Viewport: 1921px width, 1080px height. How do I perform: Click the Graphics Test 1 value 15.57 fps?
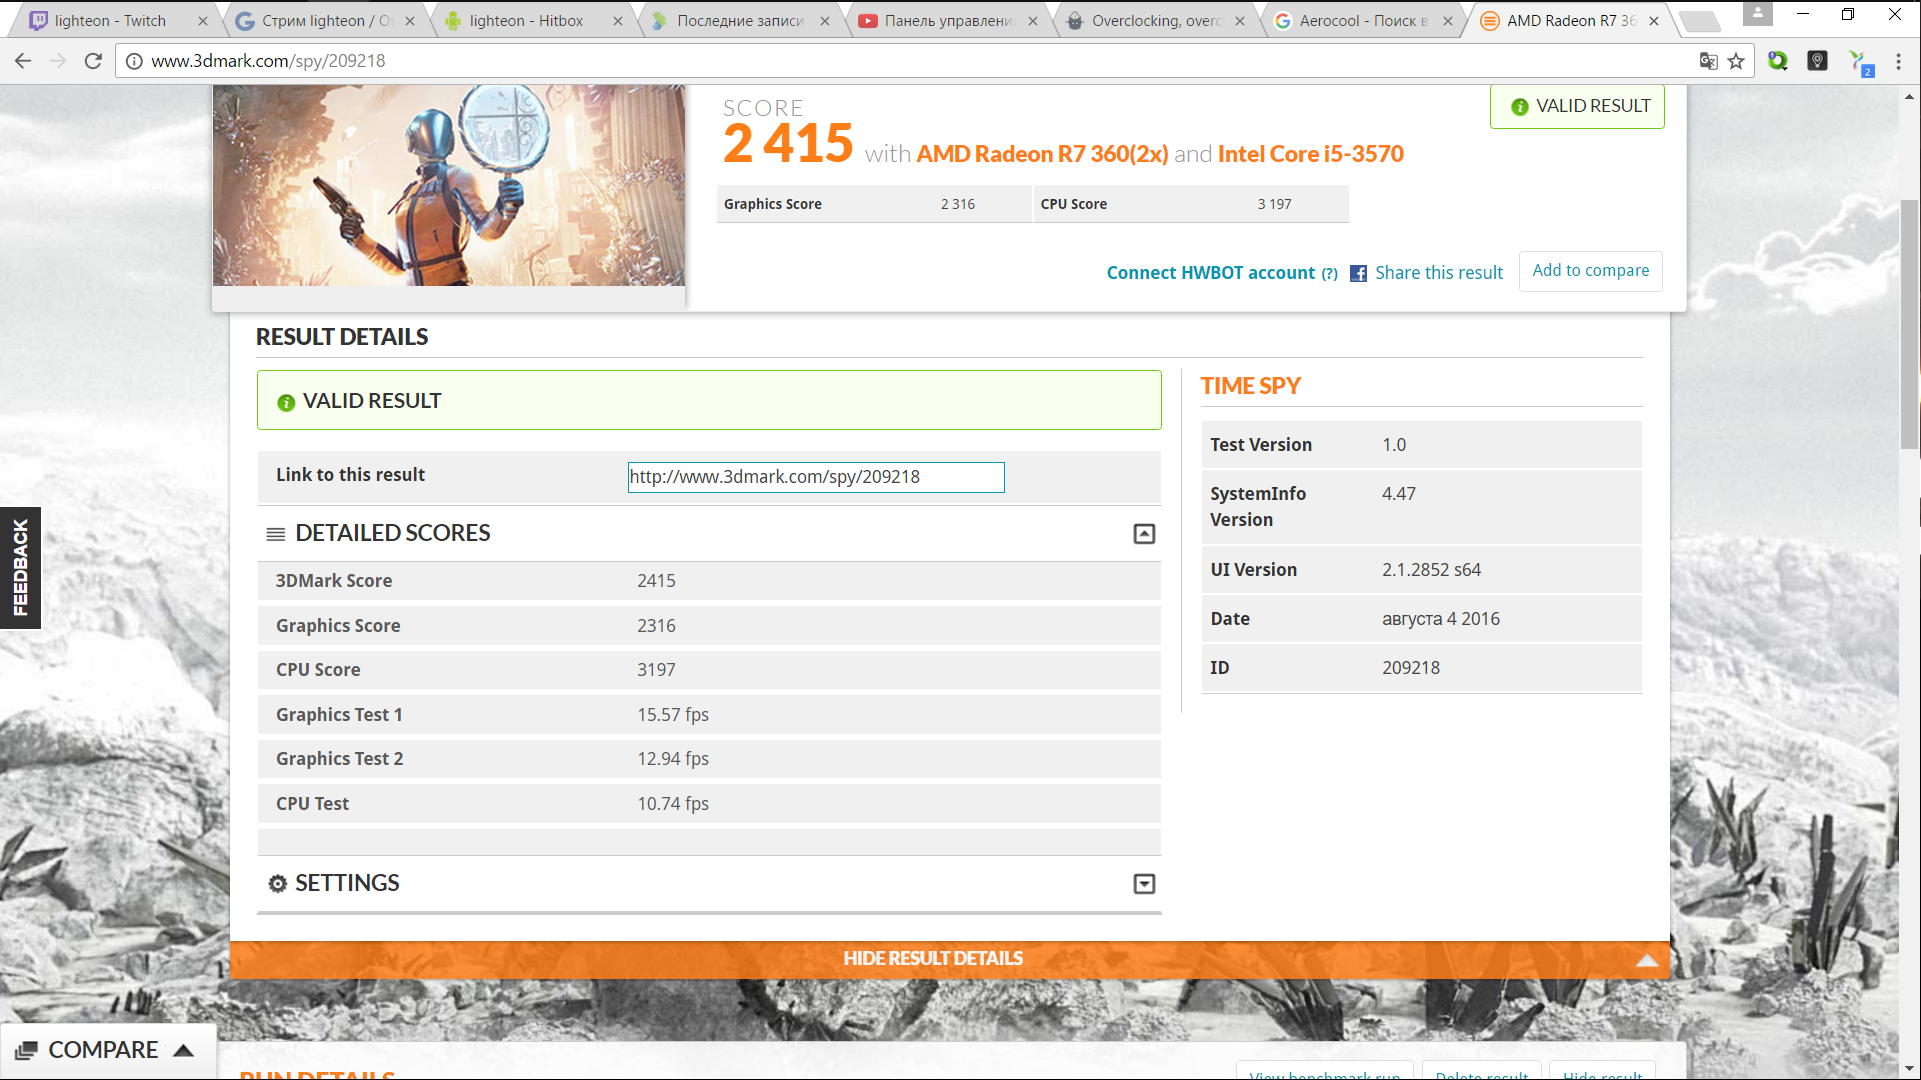click(673, 715)
